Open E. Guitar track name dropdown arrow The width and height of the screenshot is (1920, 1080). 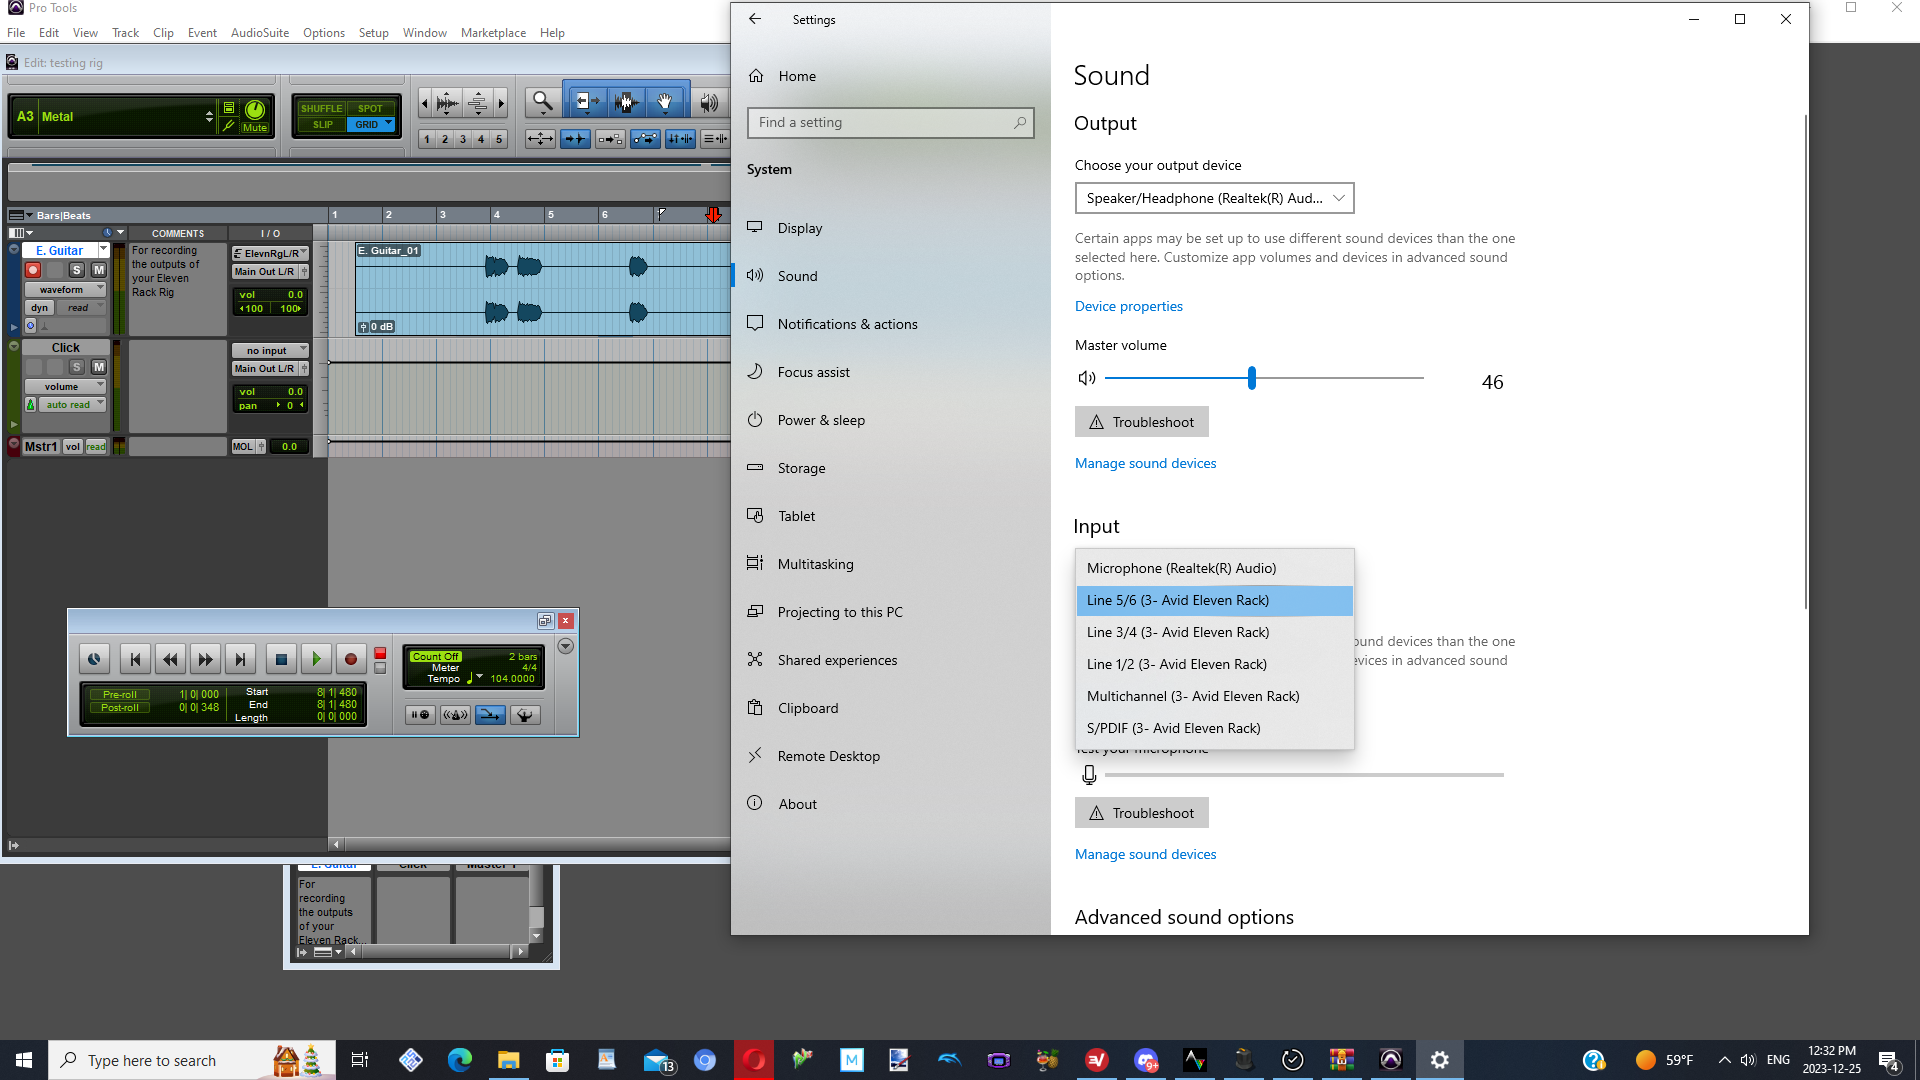[x=103, y=250]
